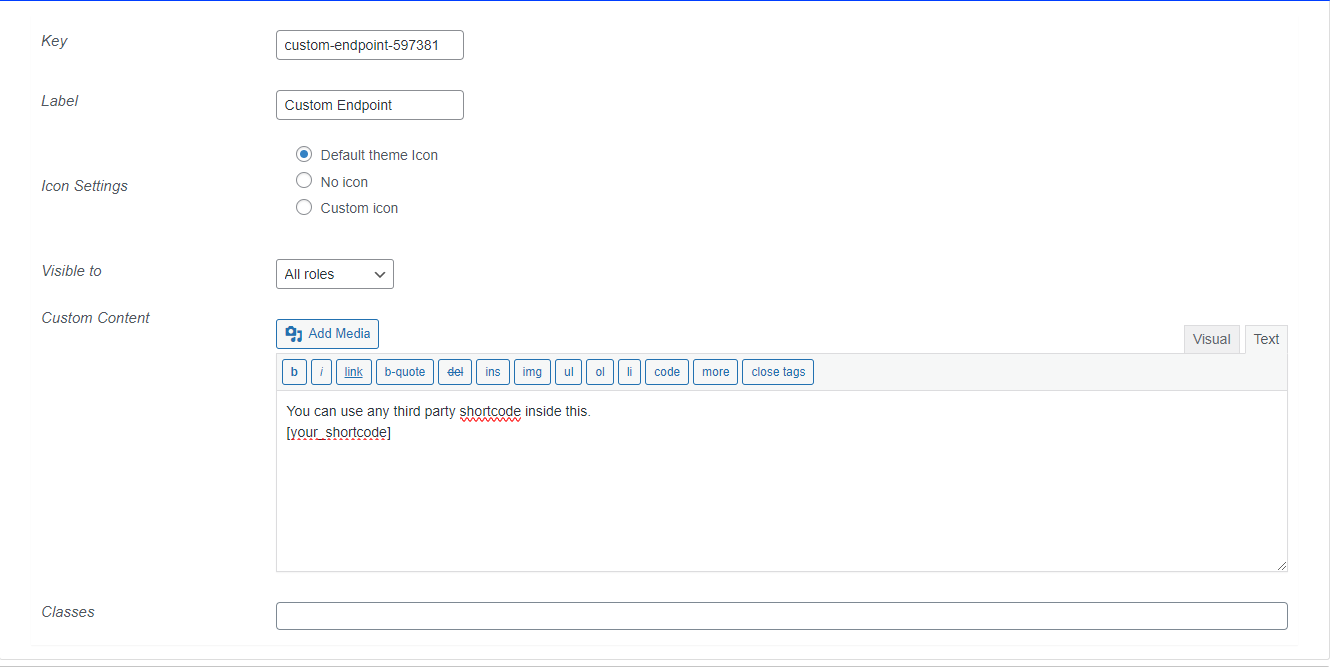Select the Default theme Icon radio option

click(304, 155)
